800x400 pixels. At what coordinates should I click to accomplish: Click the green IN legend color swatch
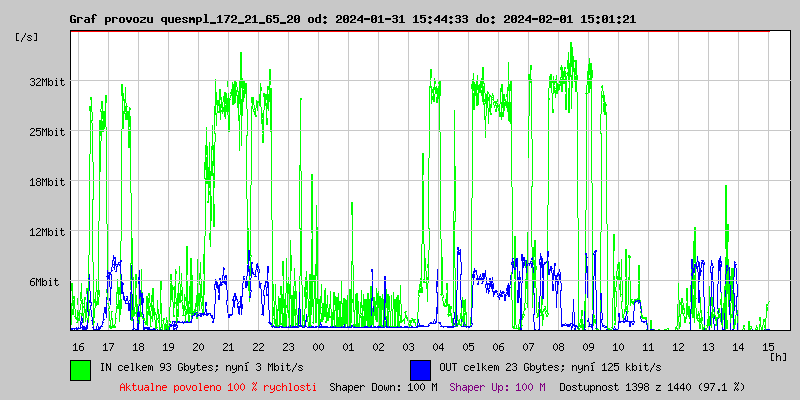(x=80, y=369)
